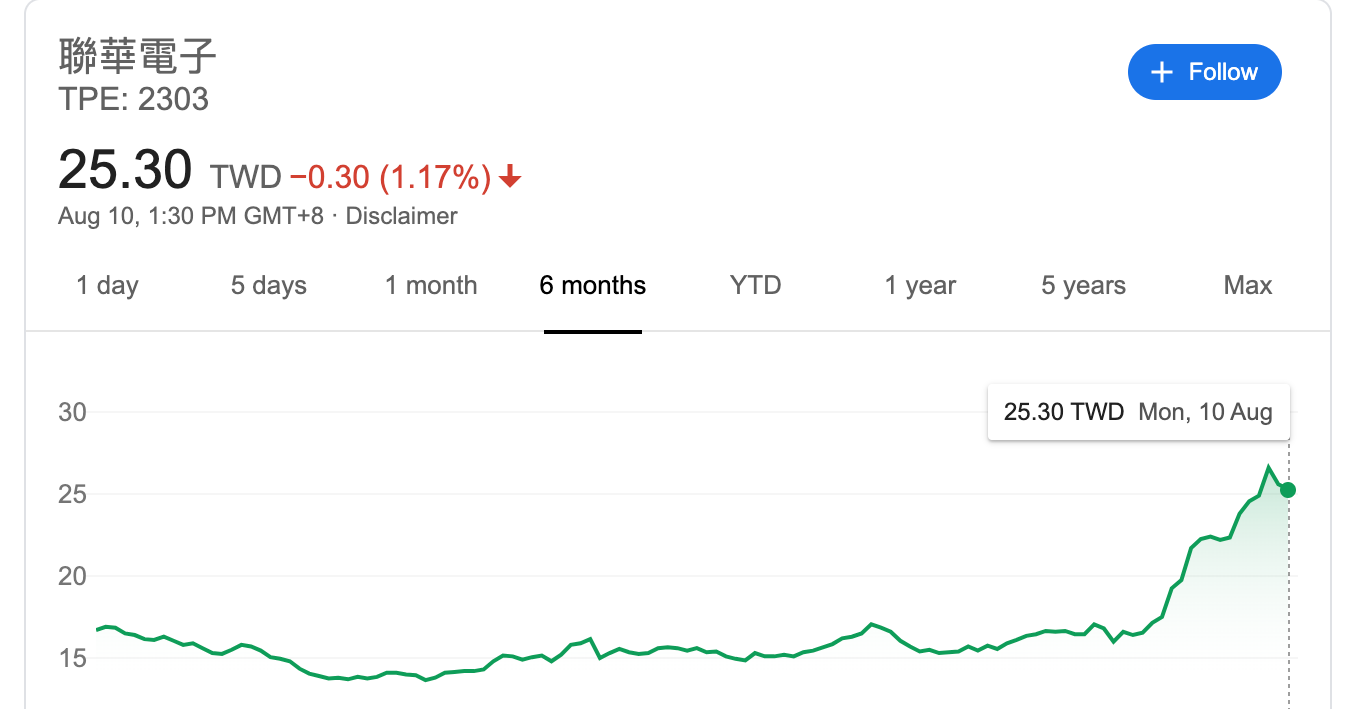Switch chart to YTD

(755, 286)
